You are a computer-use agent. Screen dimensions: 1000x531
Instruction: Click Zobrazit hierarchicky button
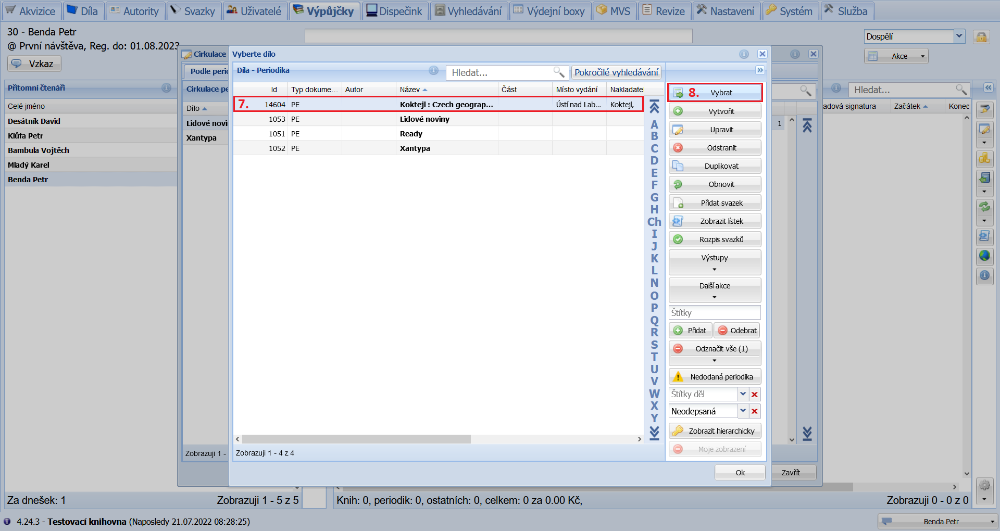(715, 431)
